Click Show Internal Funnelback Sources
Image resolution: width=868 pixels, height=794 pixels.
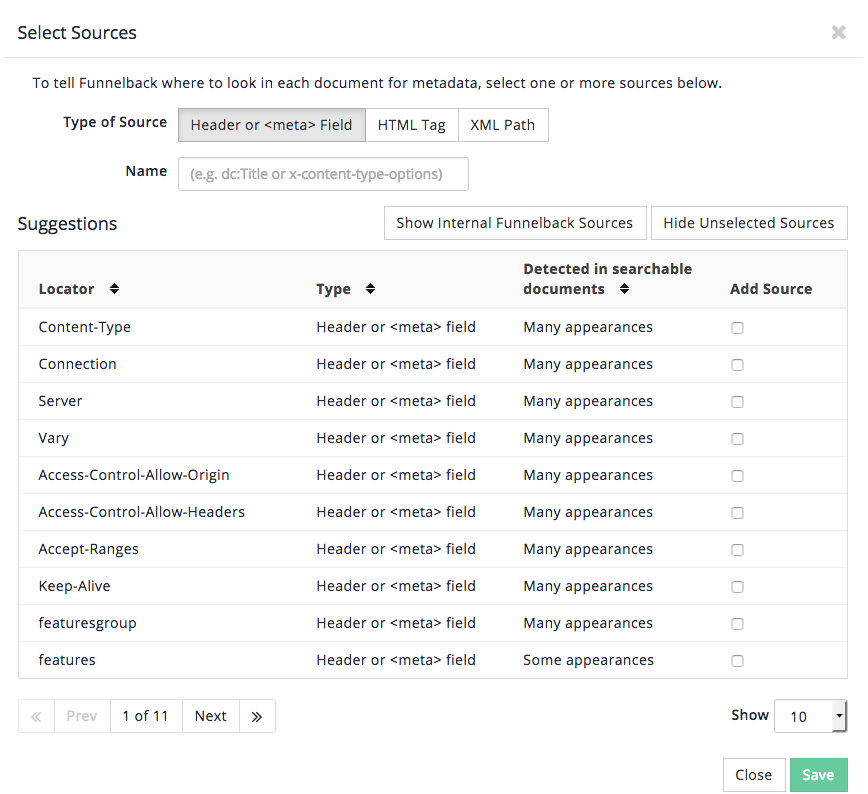click(514, 223)
